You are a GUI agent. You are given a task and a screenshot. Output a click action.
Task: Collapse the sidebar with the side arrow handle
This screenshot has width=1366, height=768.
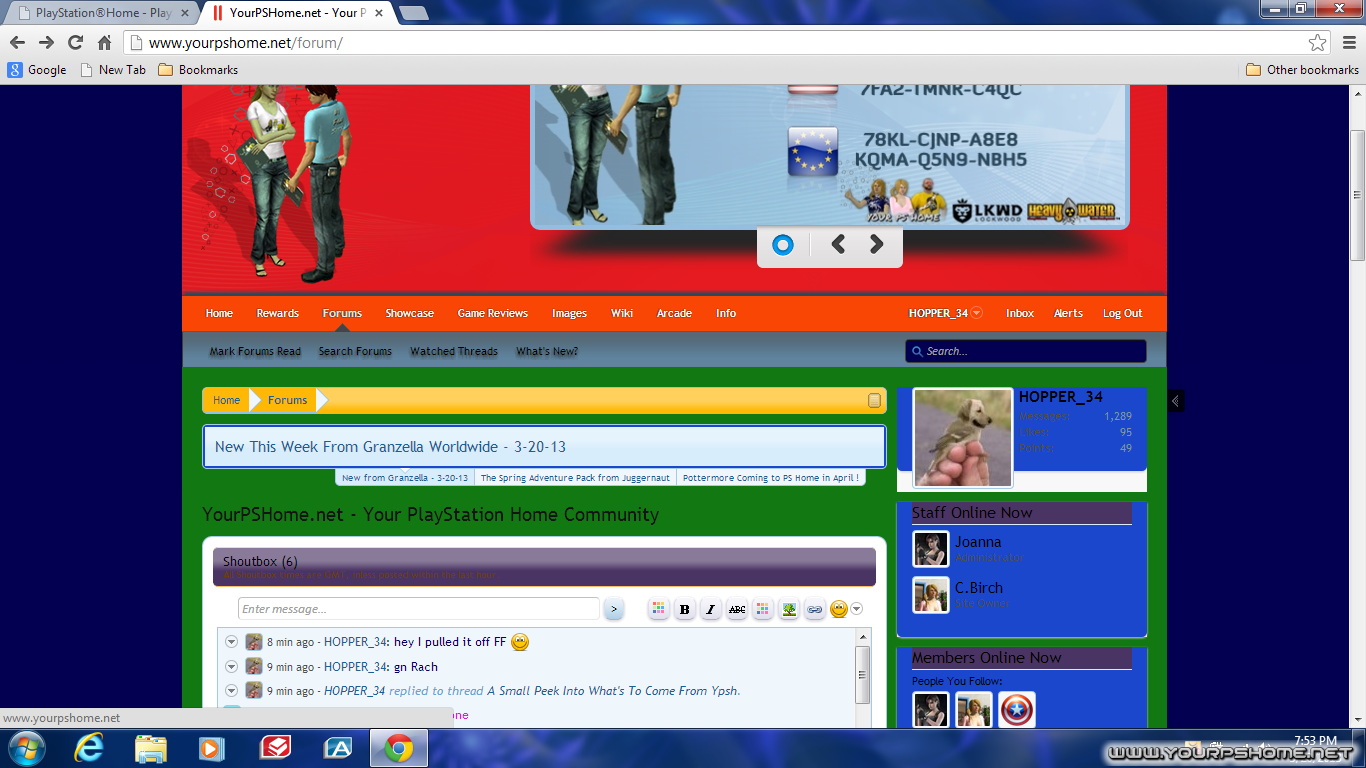(x=1176, y=401)
